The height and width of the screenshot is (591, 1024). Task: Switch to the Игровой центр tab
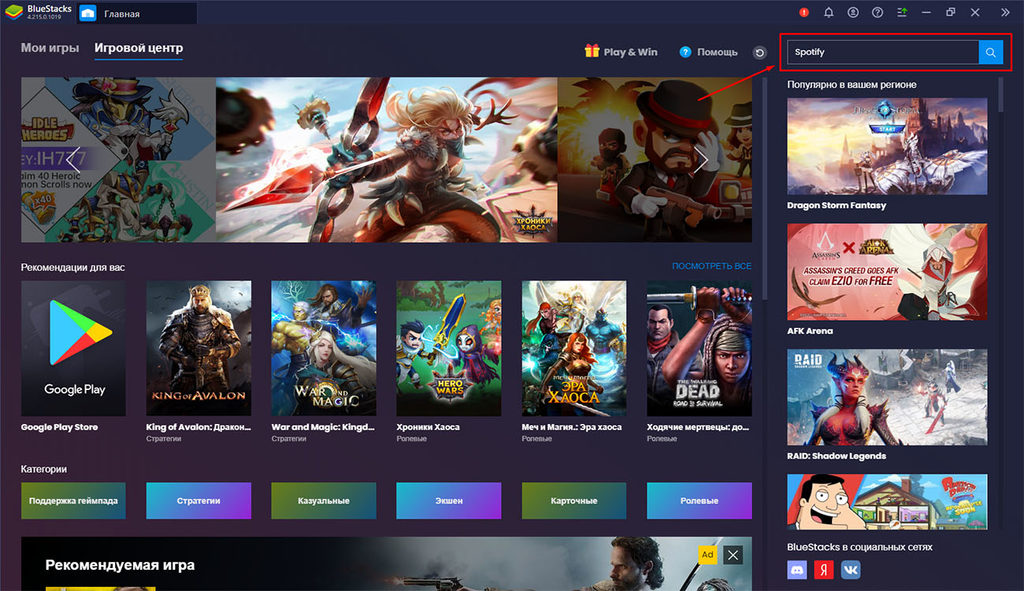coord(138,48)
